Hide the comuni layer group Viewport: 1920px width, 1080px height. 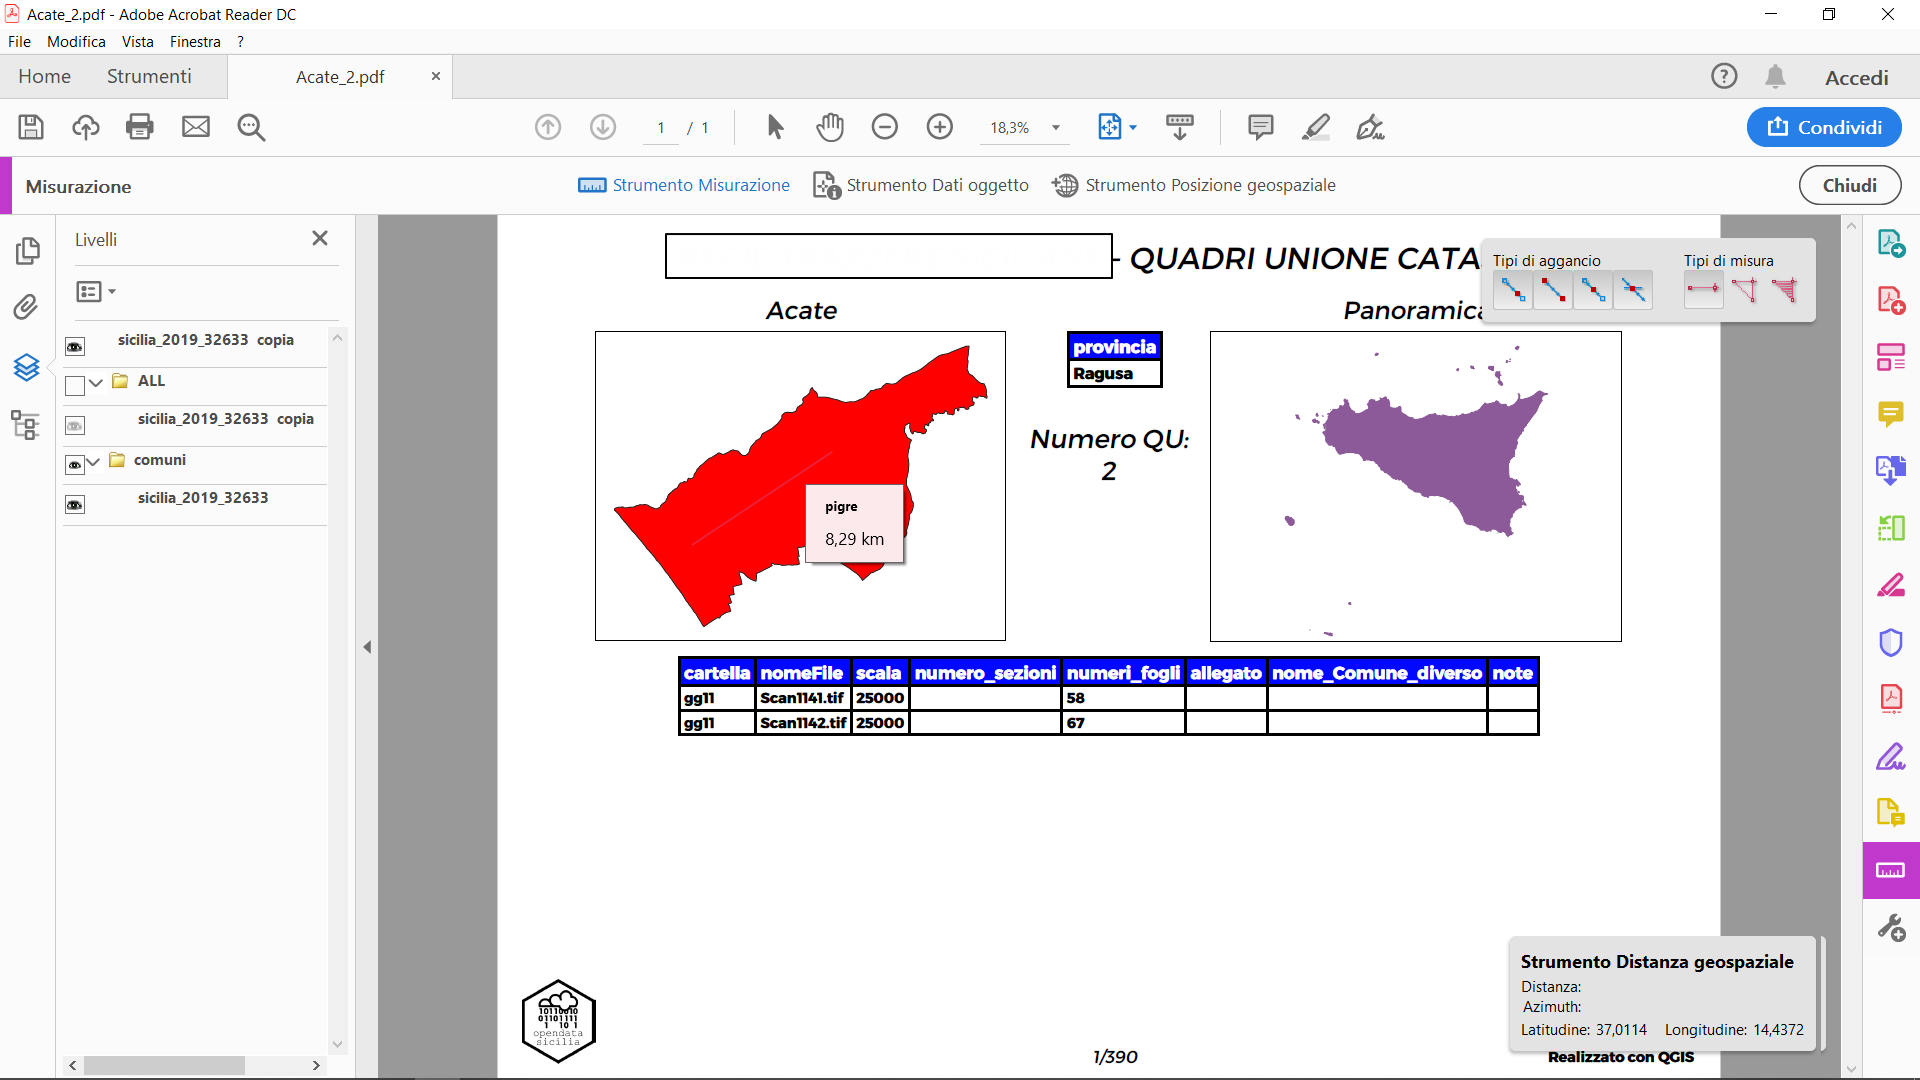75,464
